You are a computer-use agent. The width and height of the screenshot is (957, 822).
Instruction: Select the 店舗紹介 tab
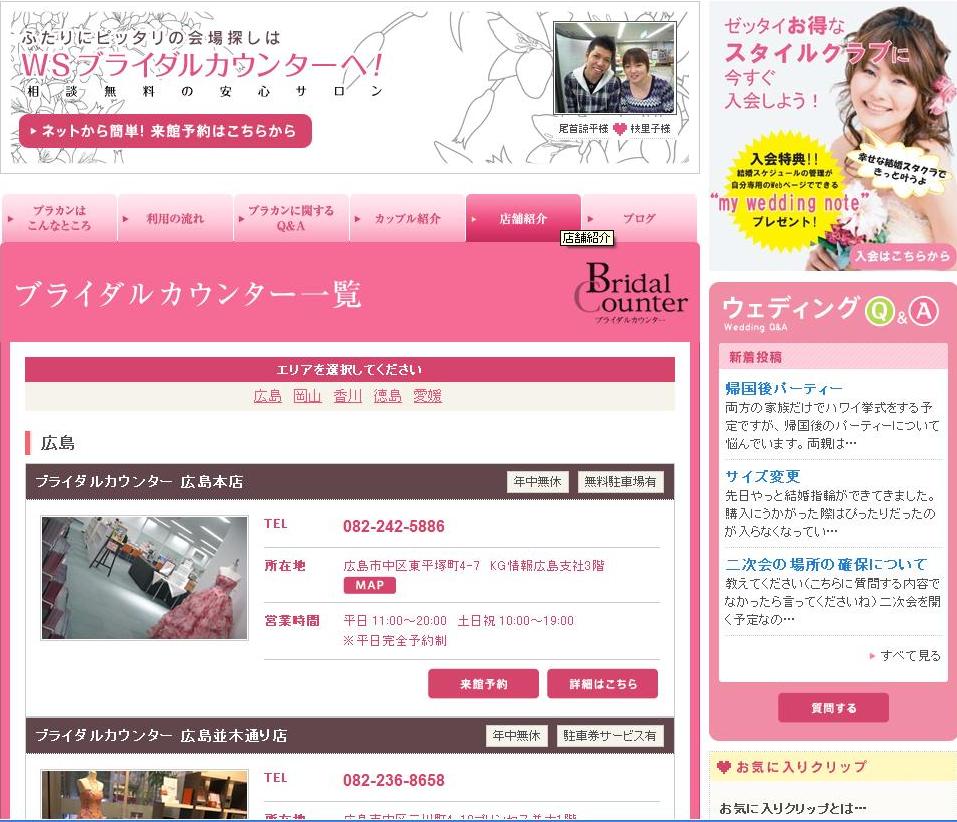click(523, 218)
